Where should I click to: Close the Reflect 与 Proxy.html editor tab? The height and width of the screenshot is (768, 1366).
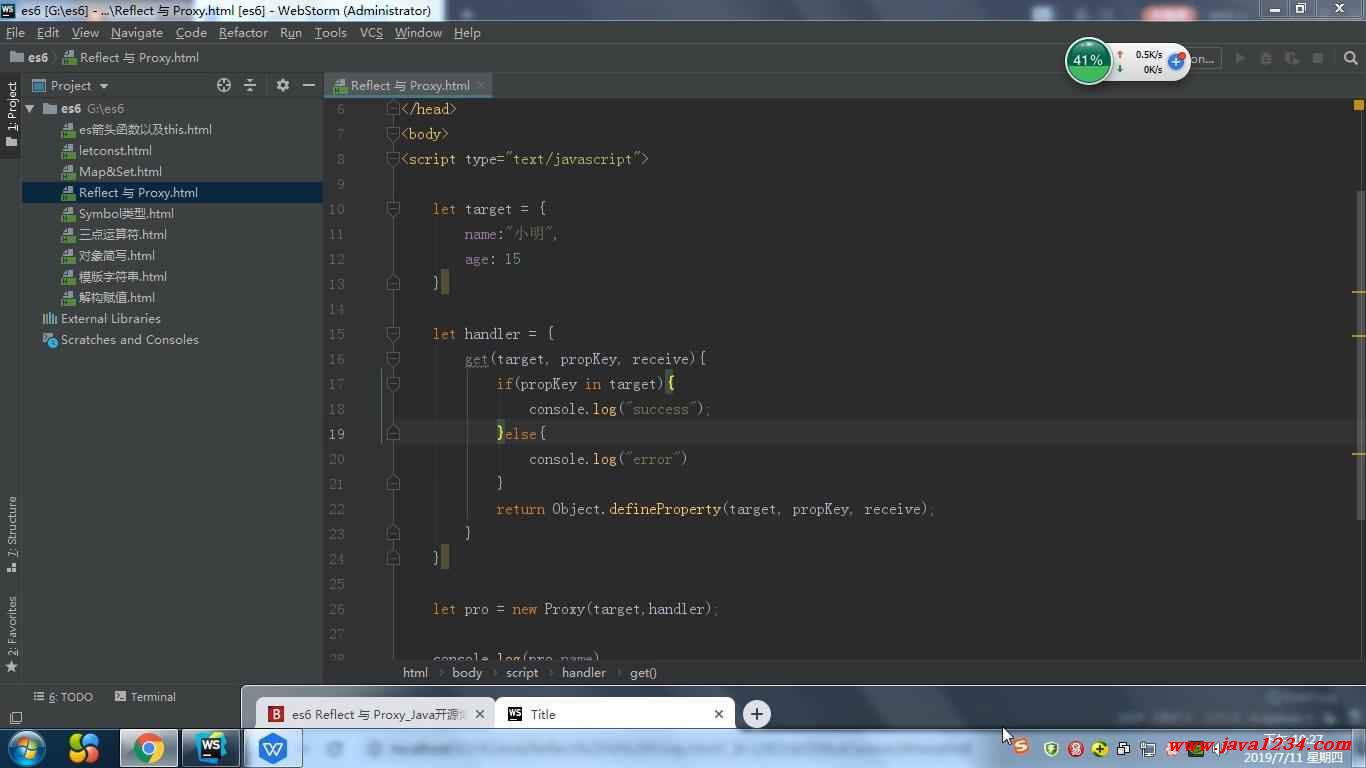click(x=481, y=85)
